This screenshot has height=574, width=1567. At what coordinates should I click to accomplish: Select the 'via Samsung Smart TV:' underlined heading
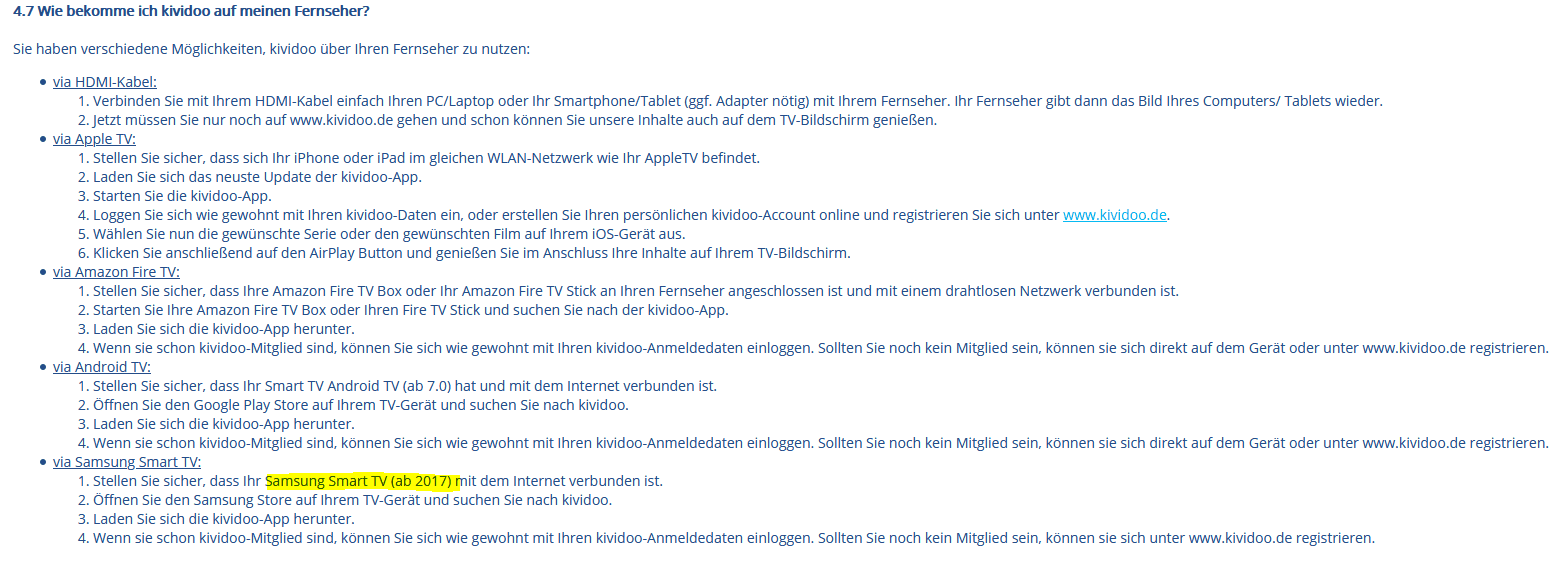coord(127,462)
